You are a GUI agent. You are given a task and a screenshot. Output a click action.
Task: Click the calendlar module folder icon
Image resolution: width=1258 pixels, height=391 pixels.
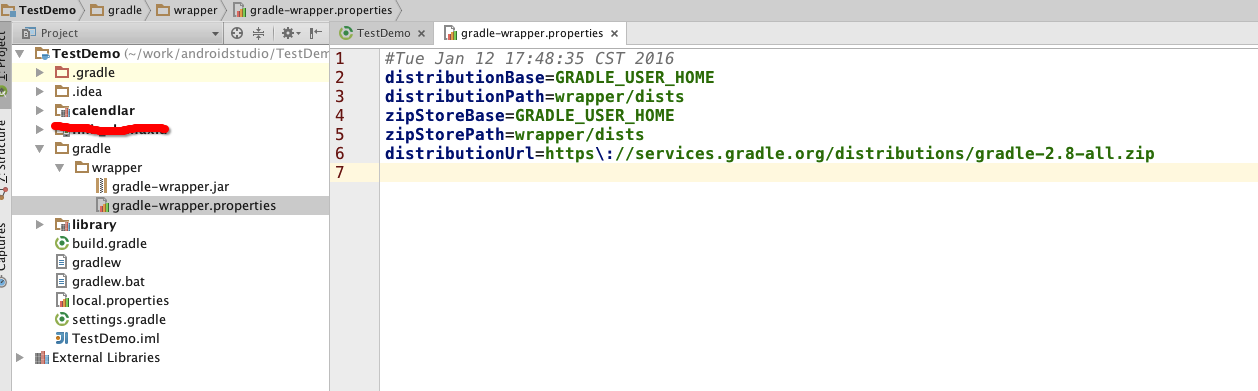click(61, 110)
